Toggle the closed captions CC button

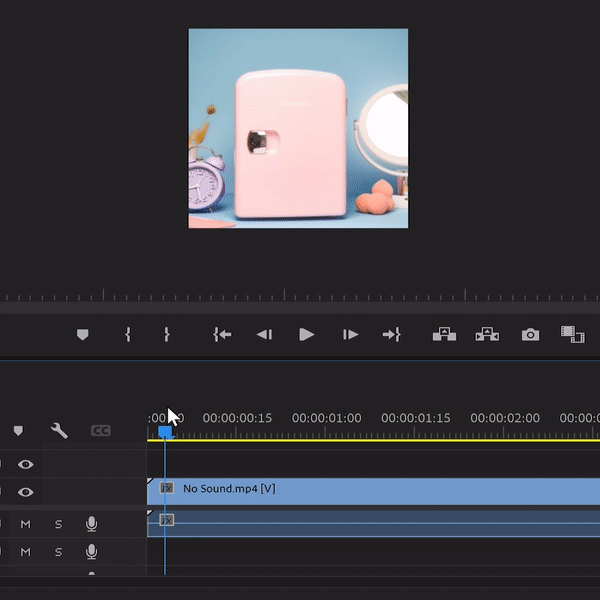click(101, 431)
